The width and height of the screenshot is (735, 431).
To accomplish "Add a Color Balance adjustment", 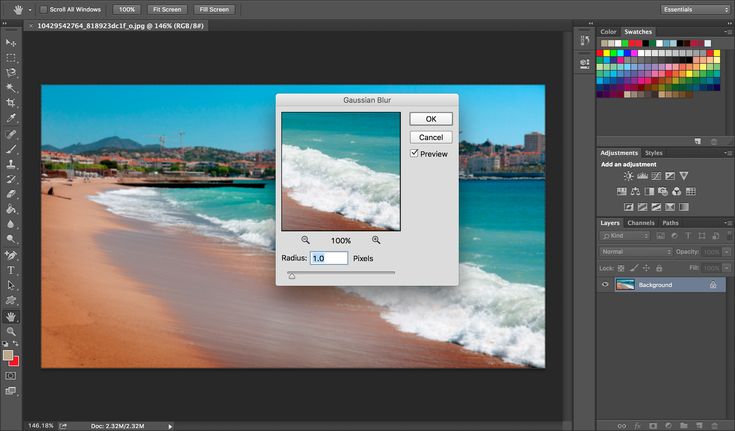I will pyautogui.click(x=635, y=191).
